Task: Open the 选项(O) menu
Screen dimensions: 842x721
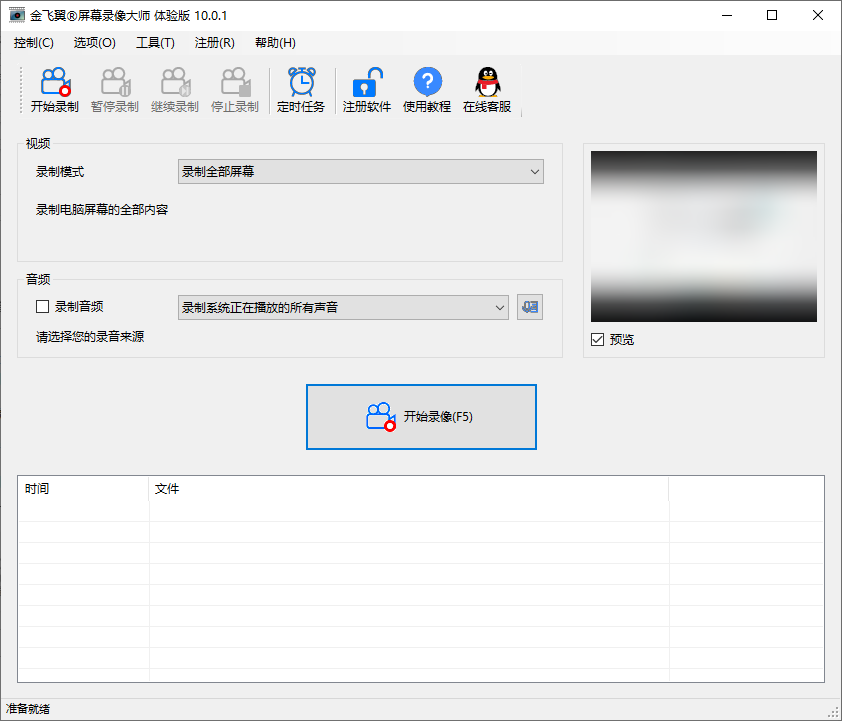Action: pyautogui.click(x=95, y=43)
